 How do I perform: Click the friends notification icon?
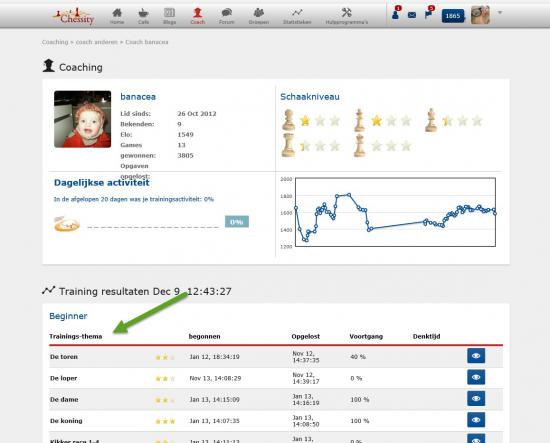pyautogui.click(x=396, y=14)
